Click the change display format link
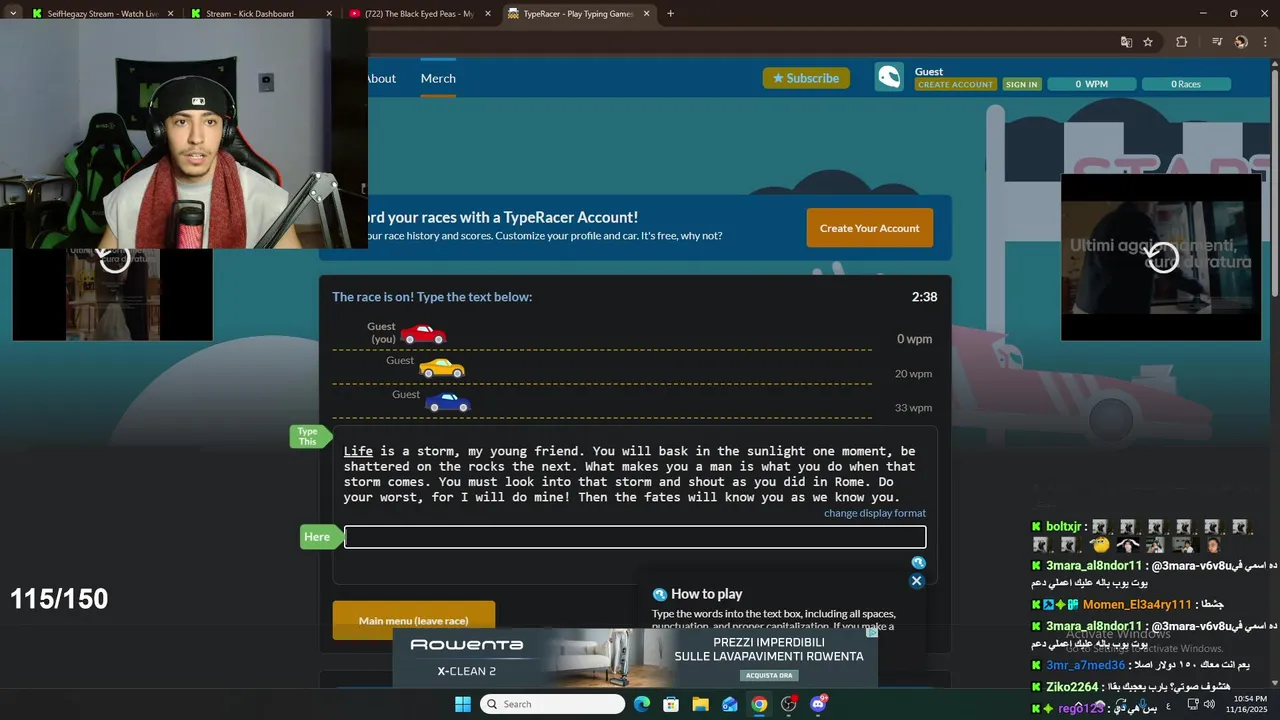 875,513
